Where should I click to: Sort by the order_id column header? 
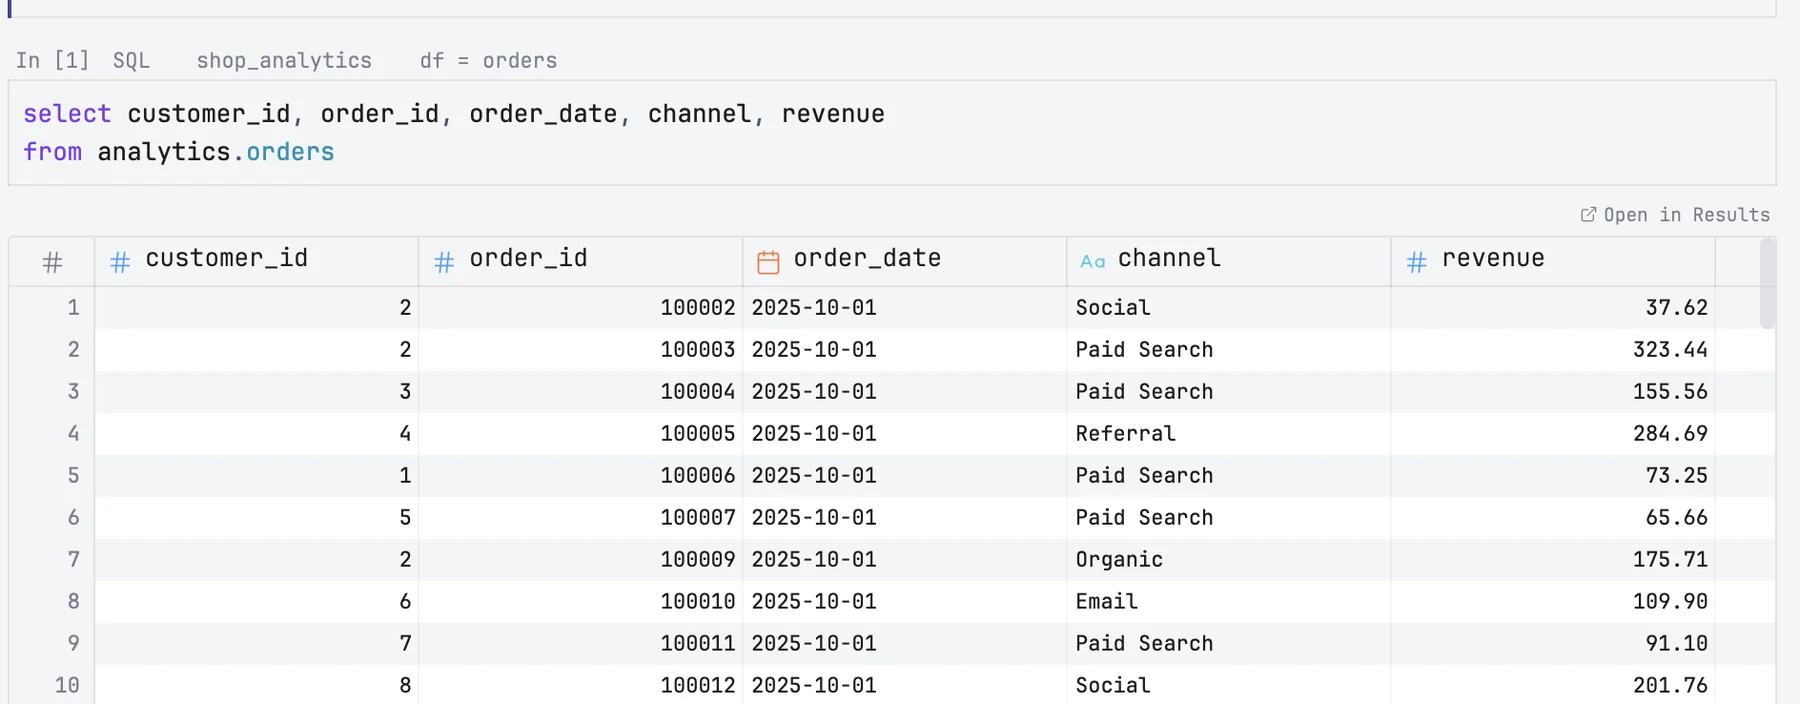[x=580, y=262]
